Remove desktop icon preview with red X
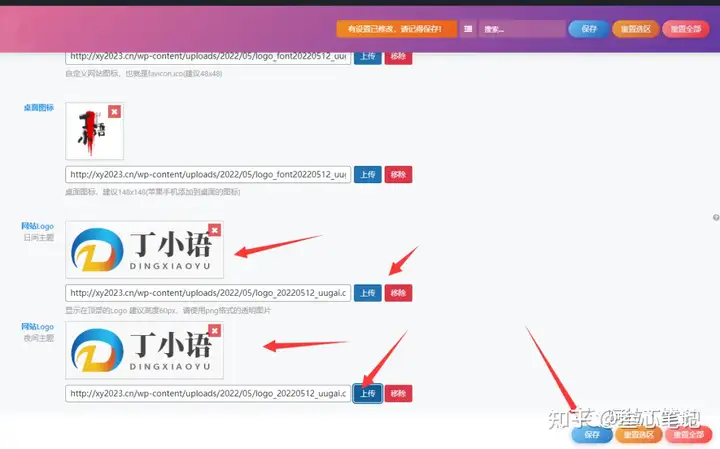This screenshot has height=449, width=720. [x=114, y=112]
